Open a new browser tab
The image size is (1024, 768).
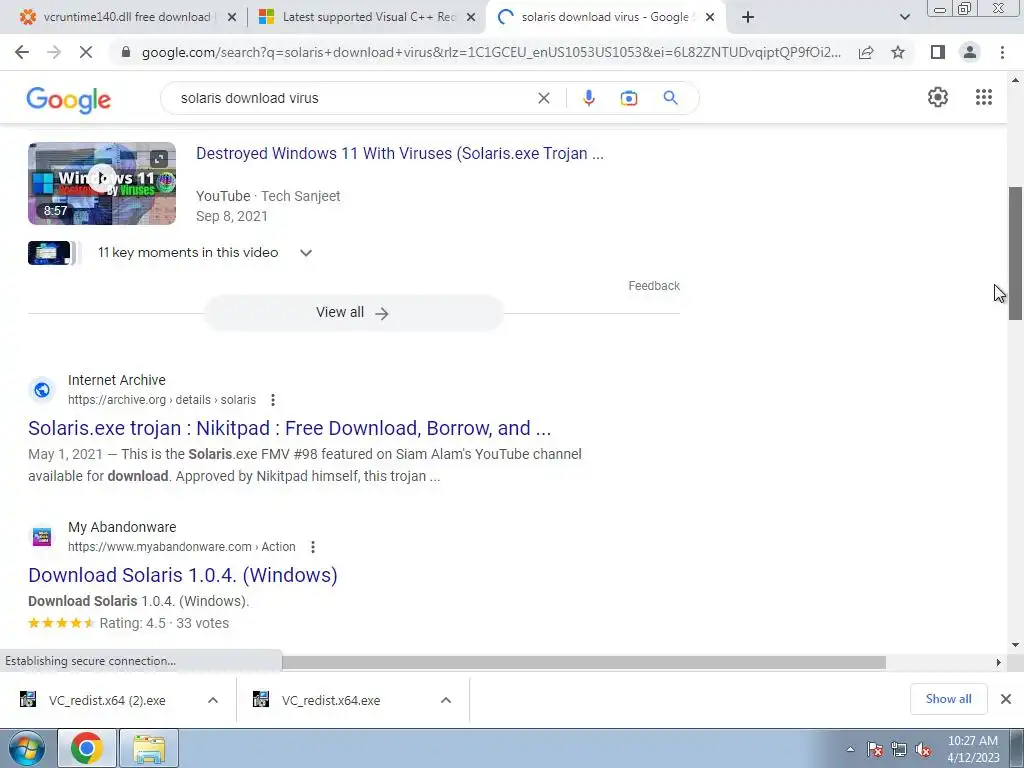748,18
